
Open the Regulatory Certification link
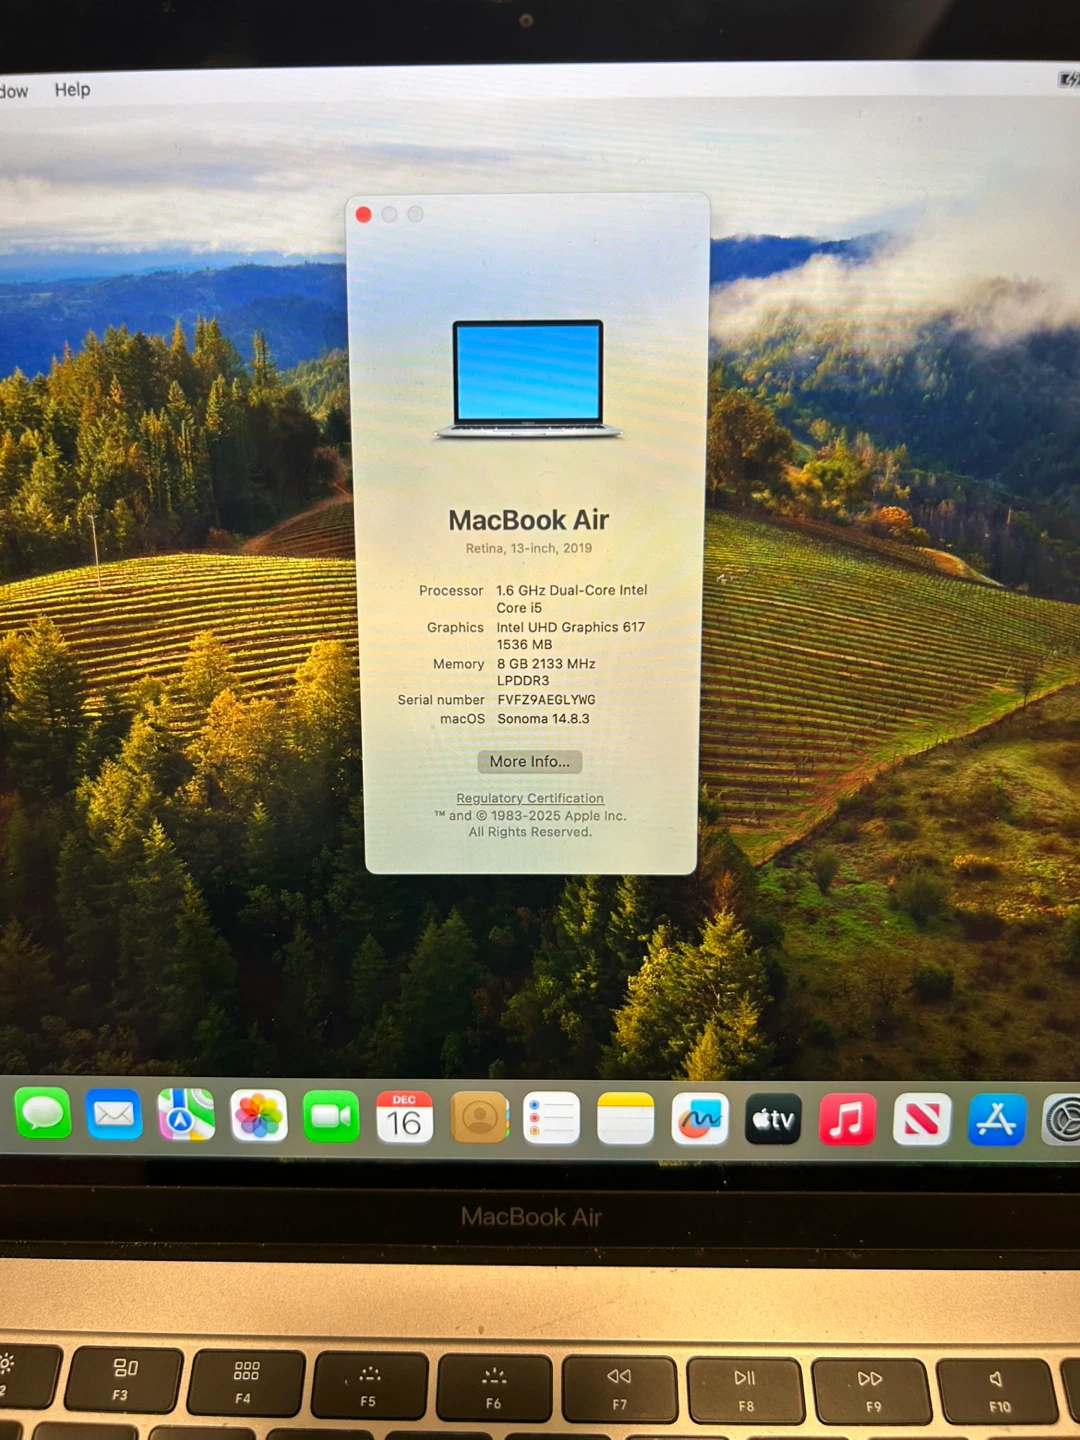click(x=530, y=798)
